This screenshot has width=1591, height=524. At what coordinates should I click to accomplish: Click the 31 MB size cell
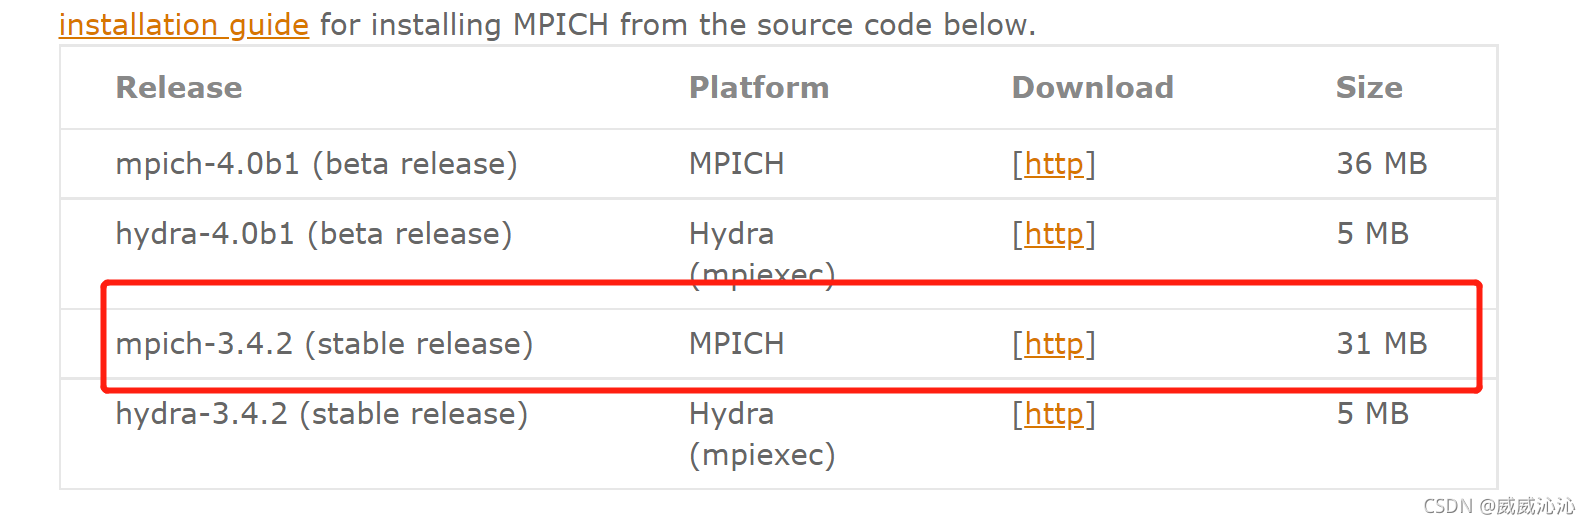click(x=1381, y=343)
